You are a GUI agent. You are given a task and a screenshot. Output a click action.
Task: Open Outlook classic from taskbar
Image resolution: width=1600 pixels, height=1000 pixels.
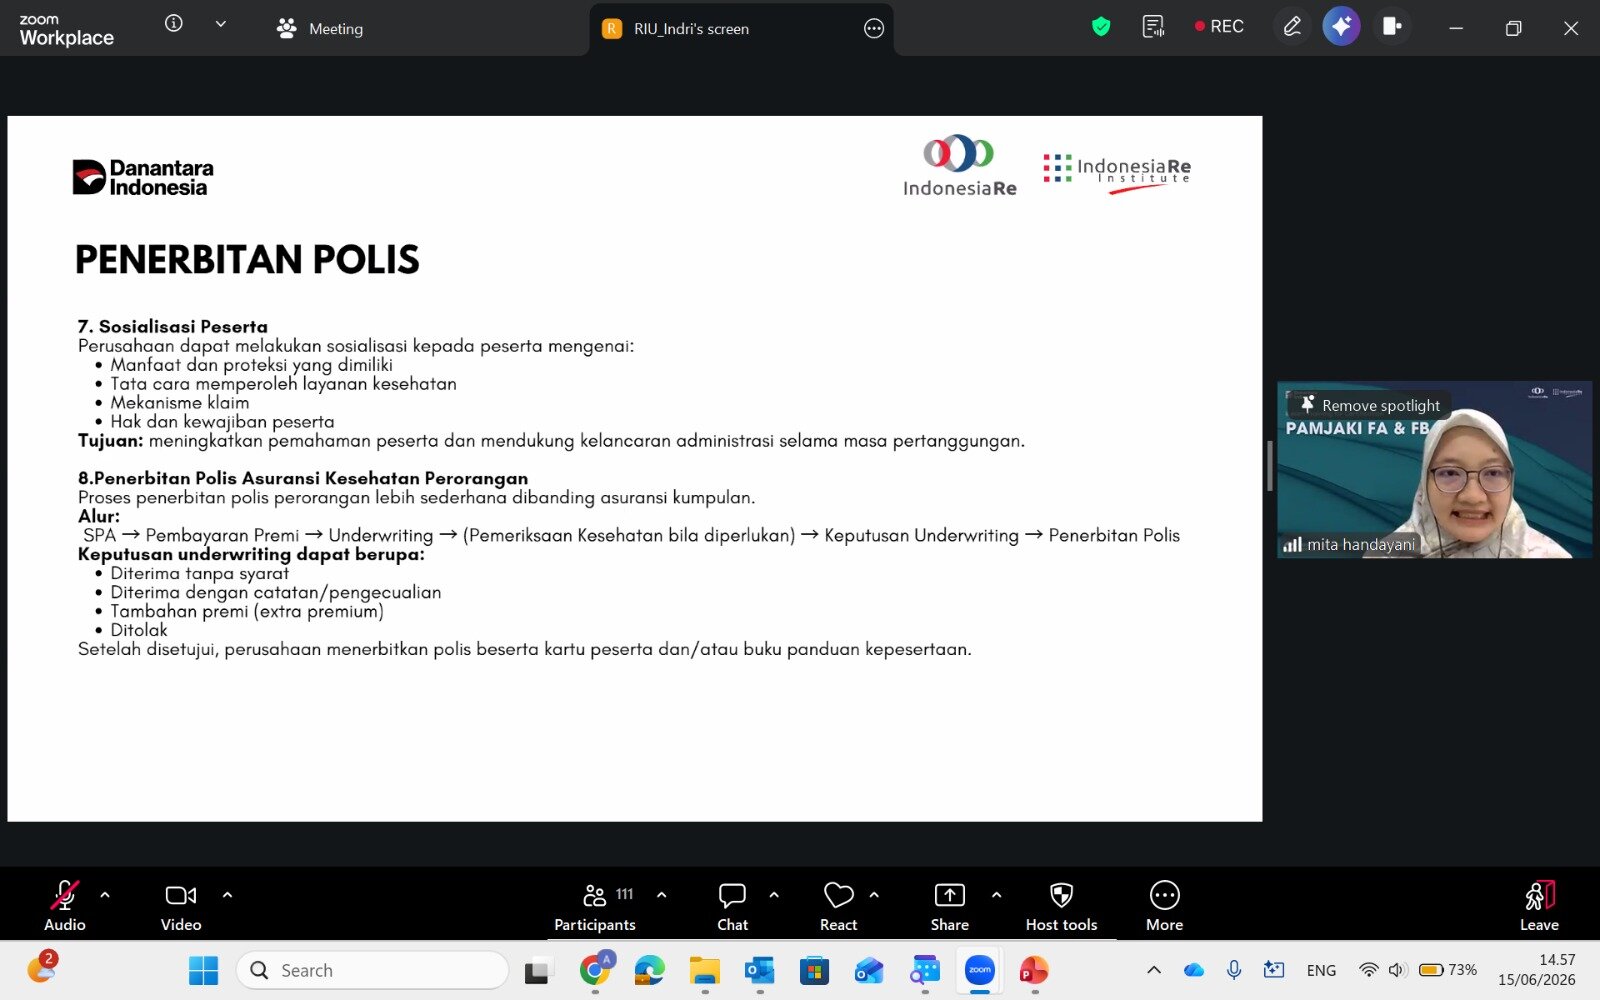tap(760, 971)
